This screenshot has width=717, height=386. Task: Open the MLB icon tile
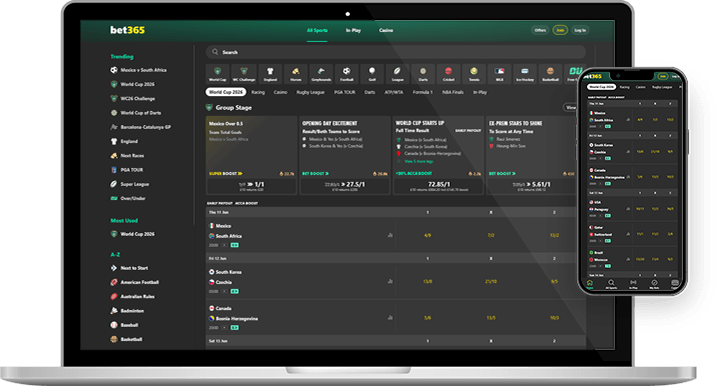tap(499, 74)
